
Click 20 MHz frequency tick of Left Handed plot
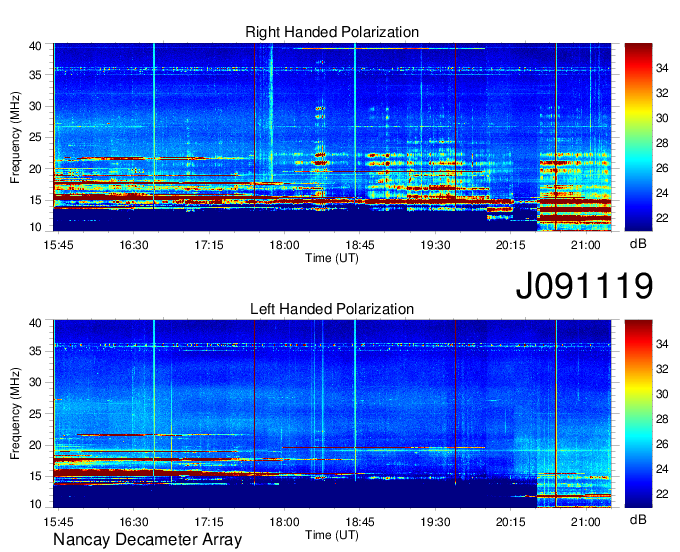point(35,445)
